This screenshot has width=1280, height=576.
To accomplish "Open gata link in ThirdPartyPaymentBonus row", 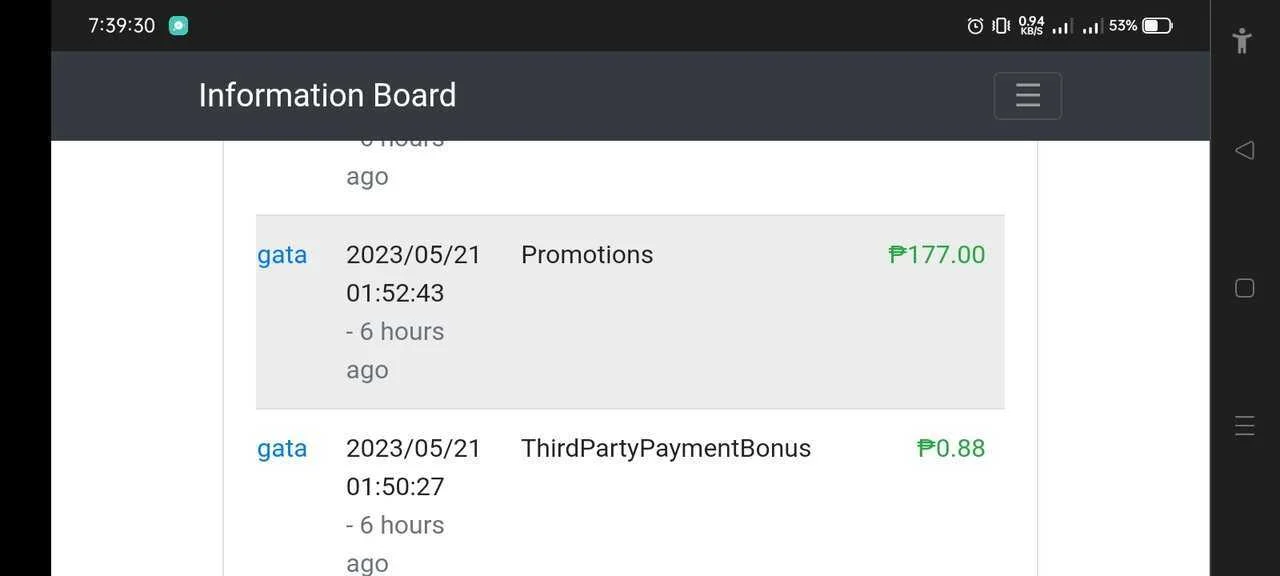I will (x=282, y=449).
